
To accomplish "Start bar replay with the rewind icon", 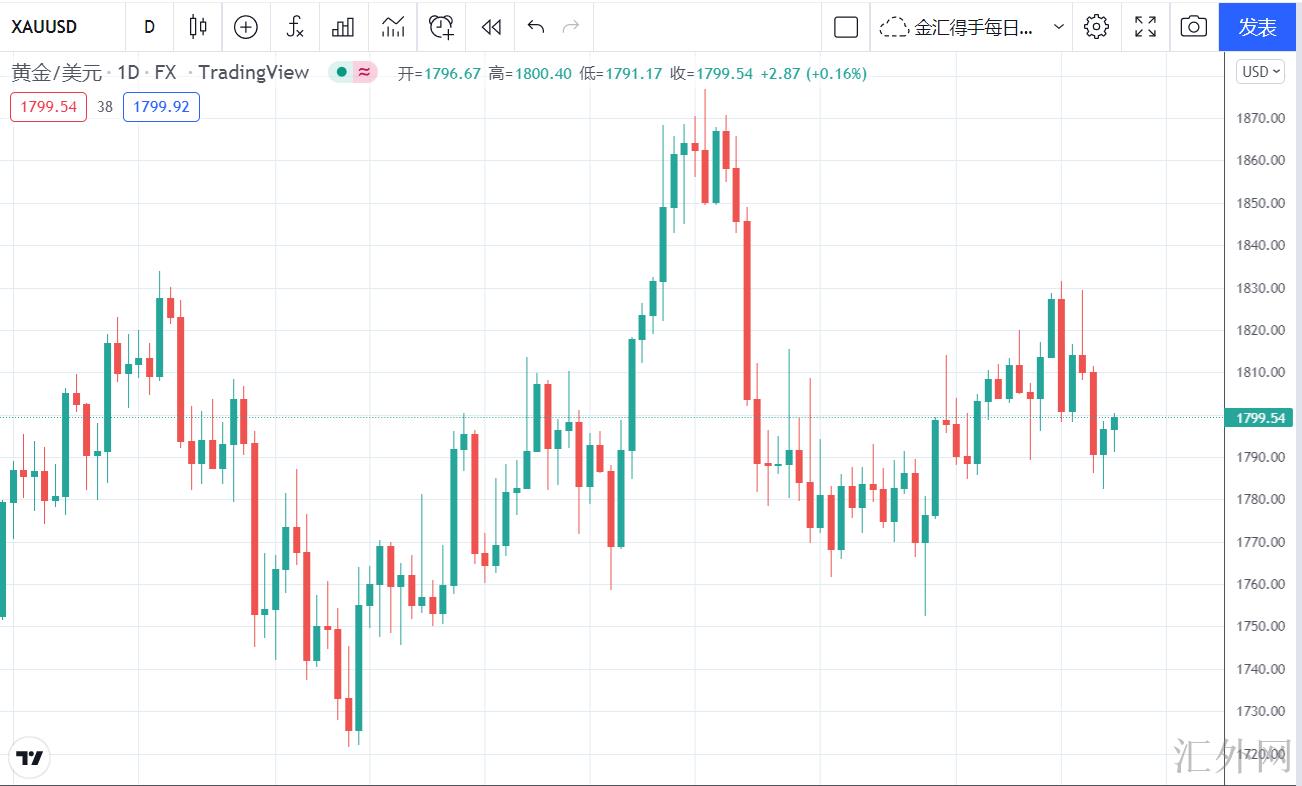I will tap(490, 27).
